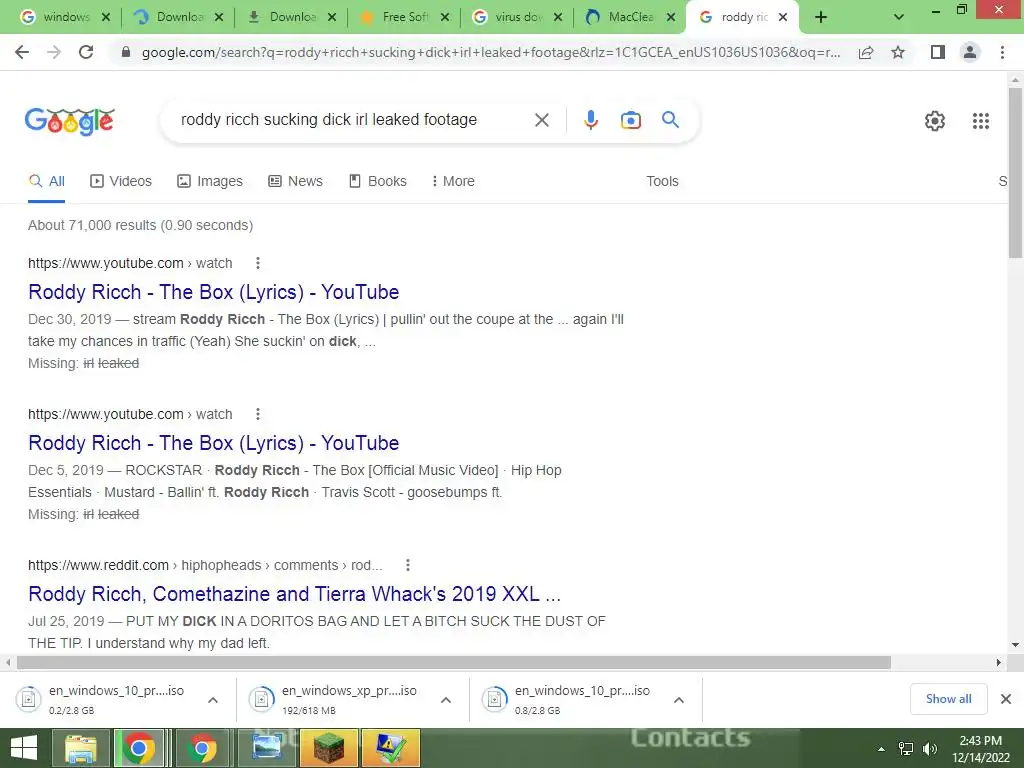Open a new browser tab

pyautogui.click(x=821, y=18)
